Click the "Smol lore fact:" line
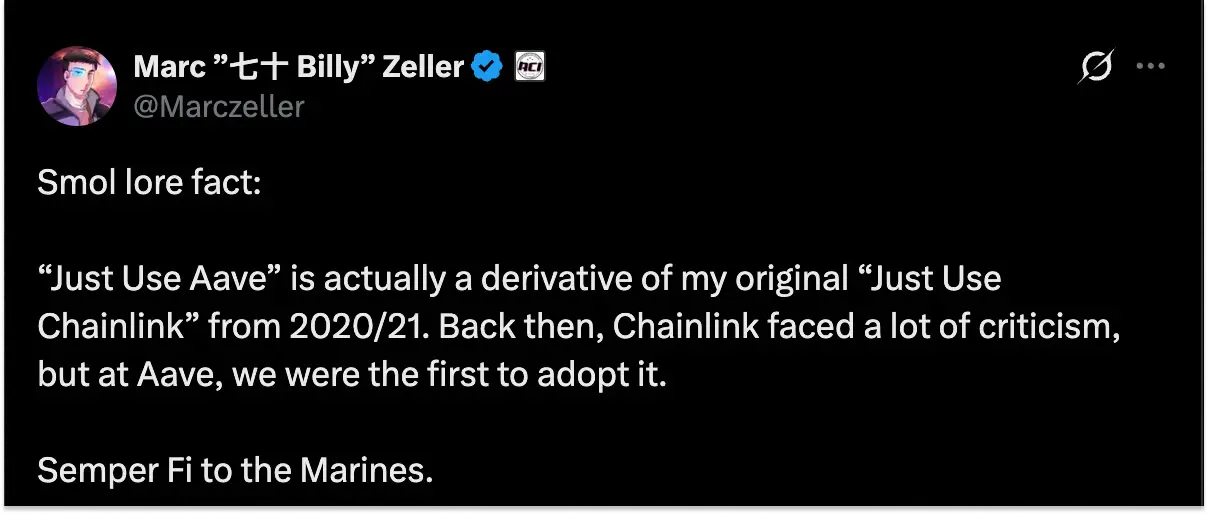 tap(149, 185)
